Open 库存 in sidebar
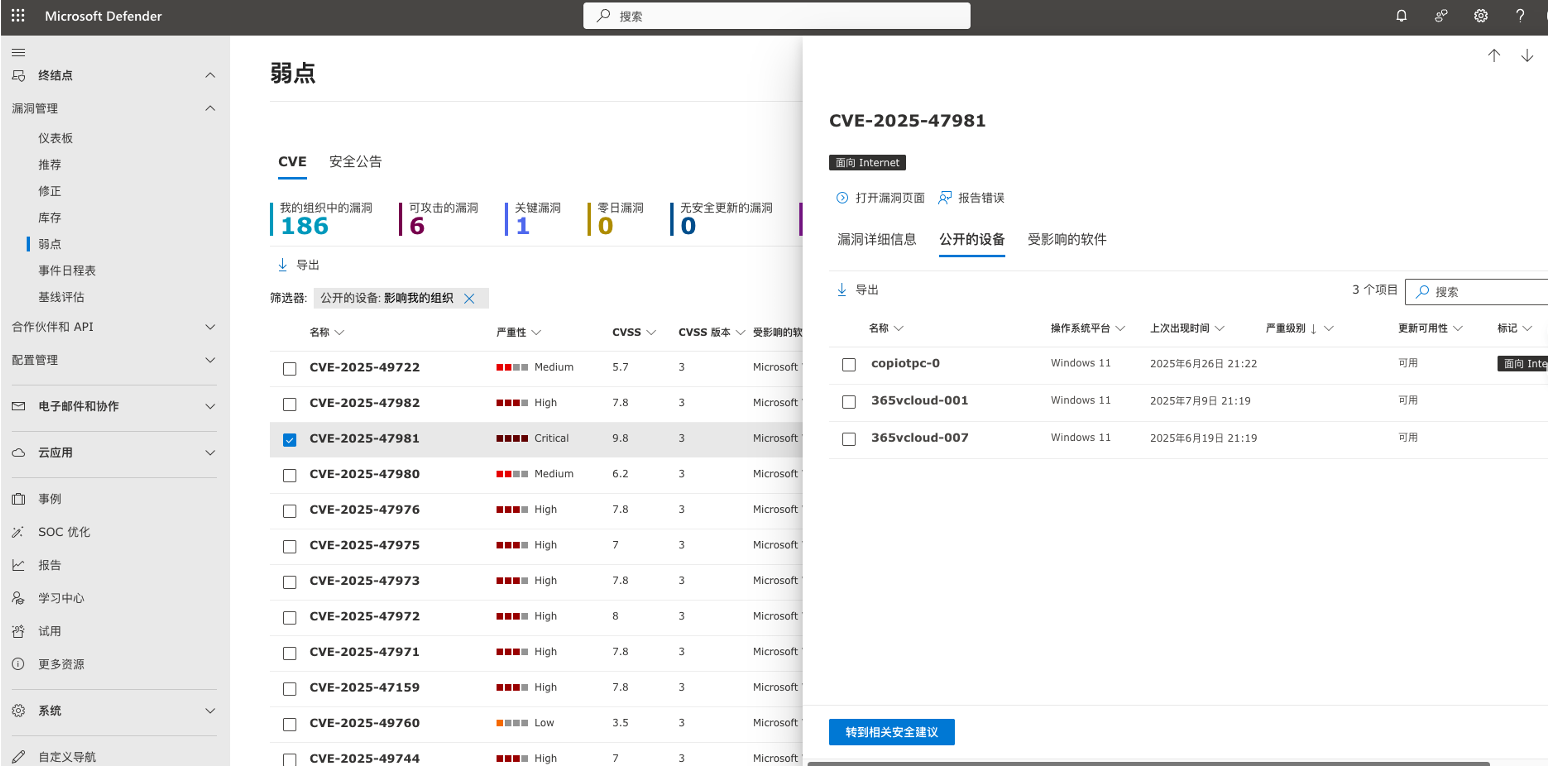 50,217
